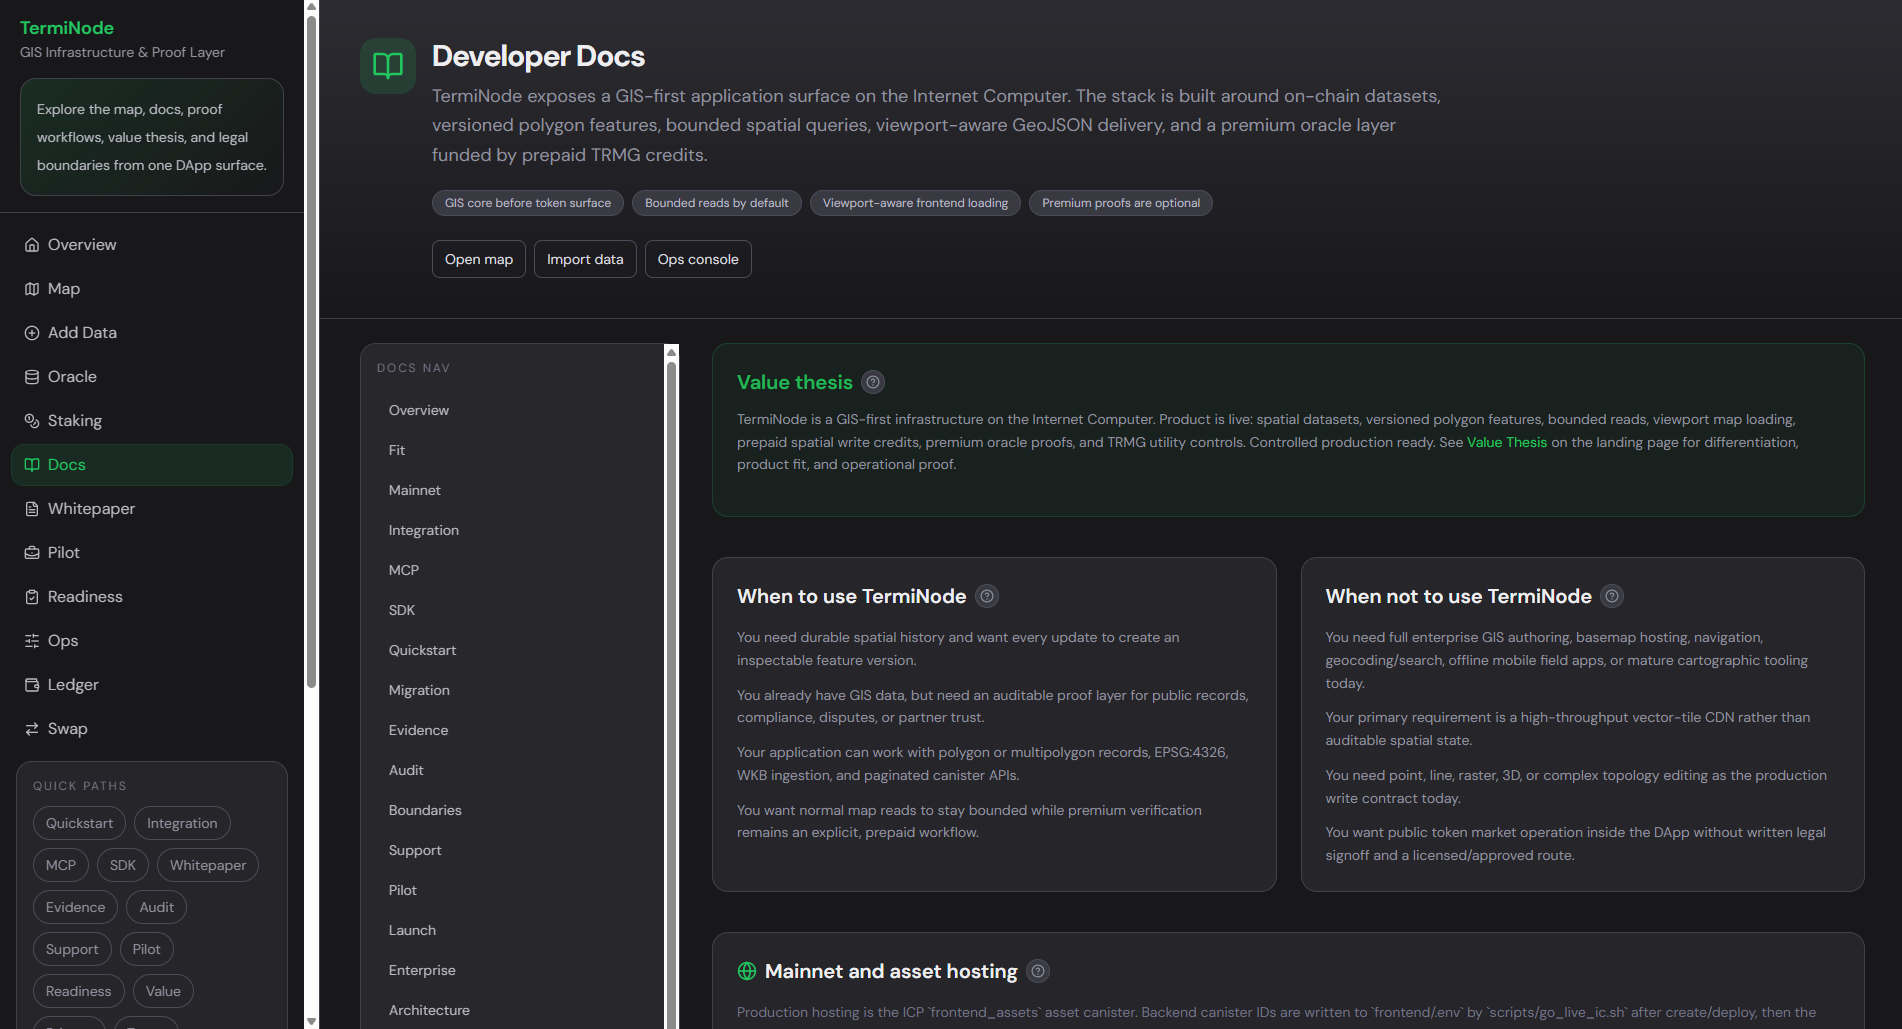Jump to Overview in Docs Nav
Image resolution: width=1902 pixels, height=1029 pixels.
(512, 410)
